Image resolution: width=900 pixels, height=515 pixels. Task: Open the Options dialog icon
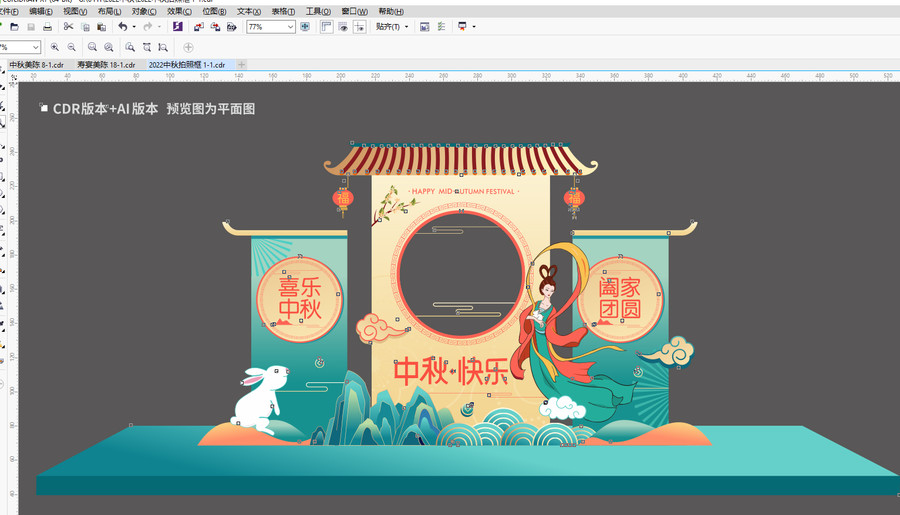pyautogui.click(x=425, y=26)
